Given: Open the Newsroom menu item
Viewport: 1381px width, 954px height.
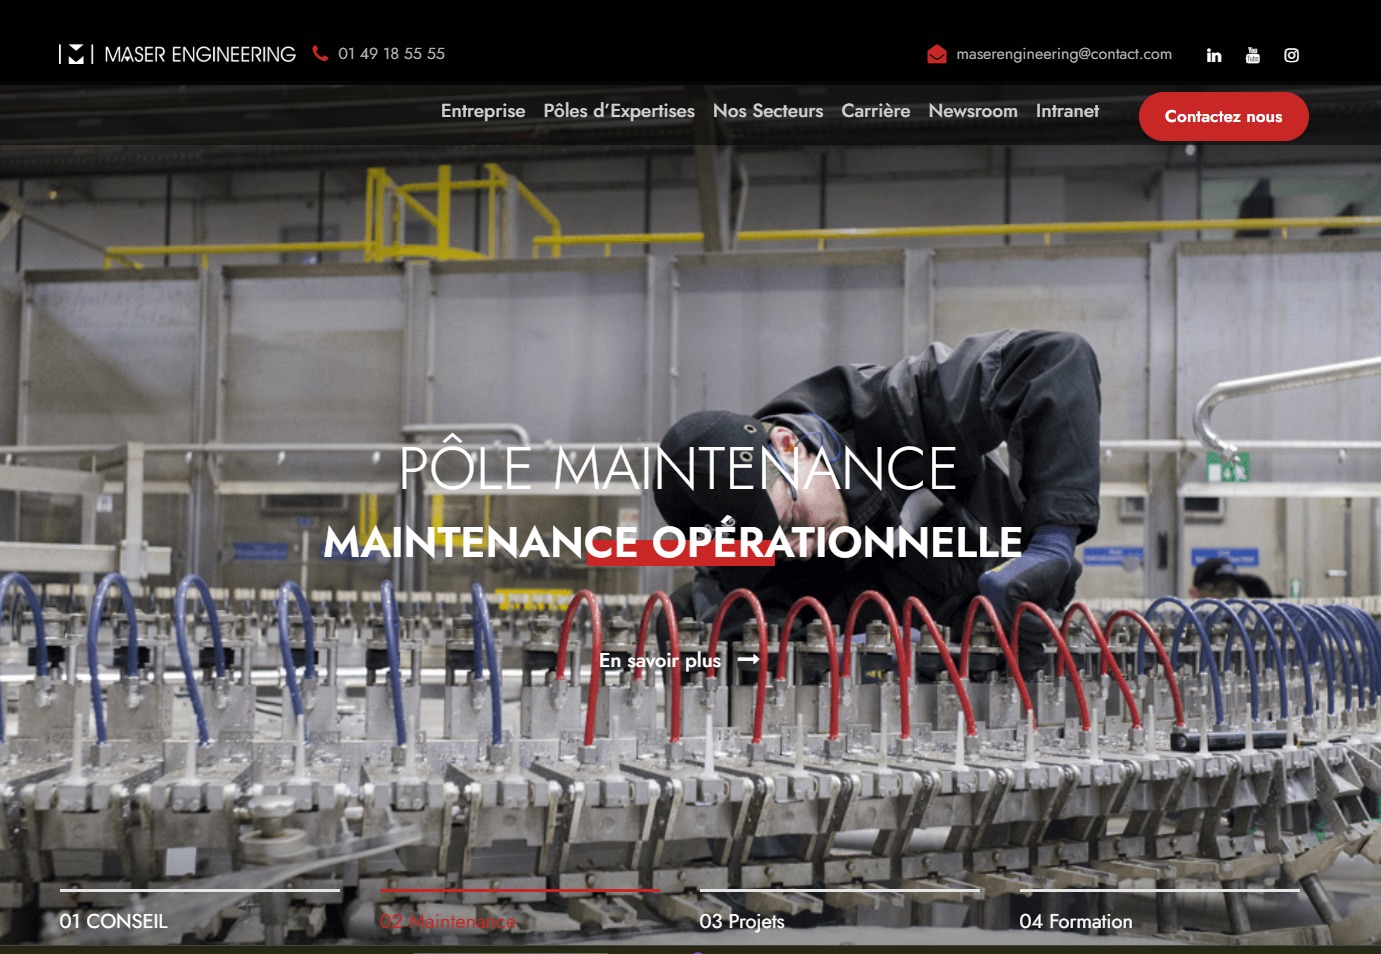Looking at the screenshot, I should [x=973, y=111].
